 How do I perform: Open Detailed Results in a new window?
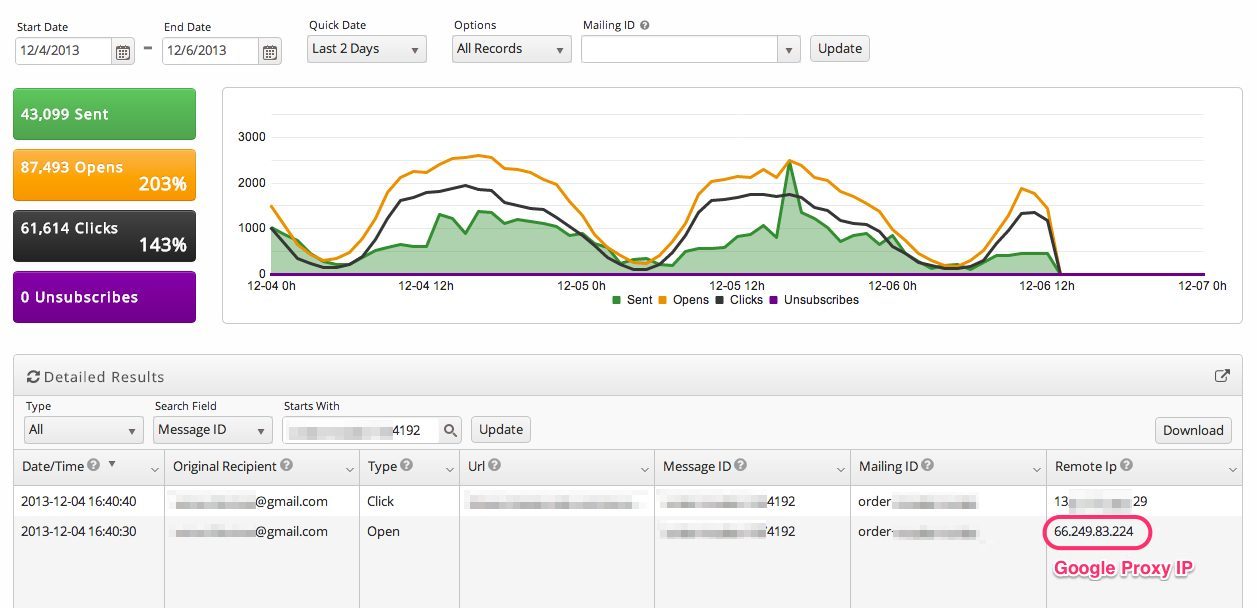point(1222,376)
